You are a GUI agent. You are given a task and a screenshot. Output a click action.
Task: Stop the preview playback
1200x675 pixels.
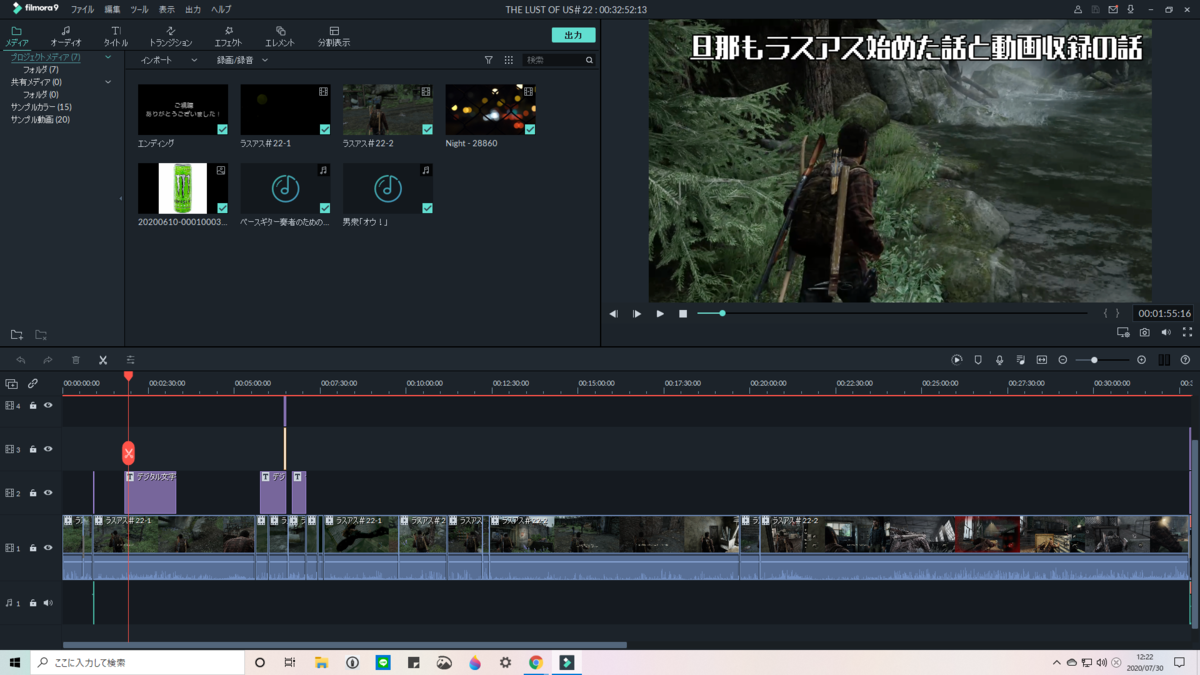(683, 314)
